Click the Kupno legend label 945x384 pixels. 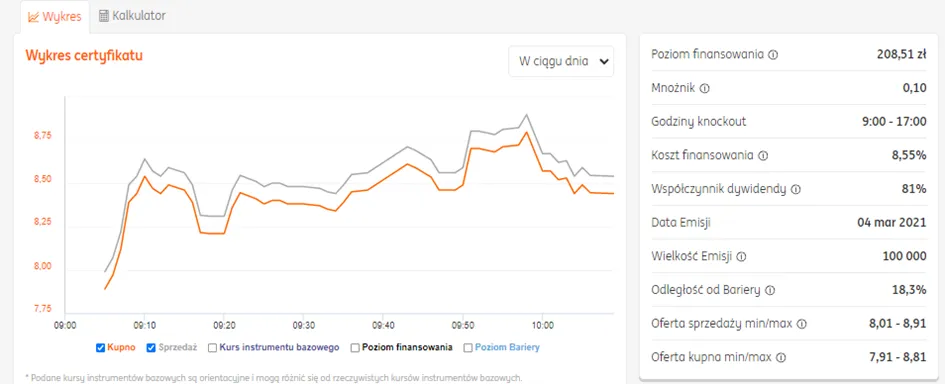click(x=121, y=348)
